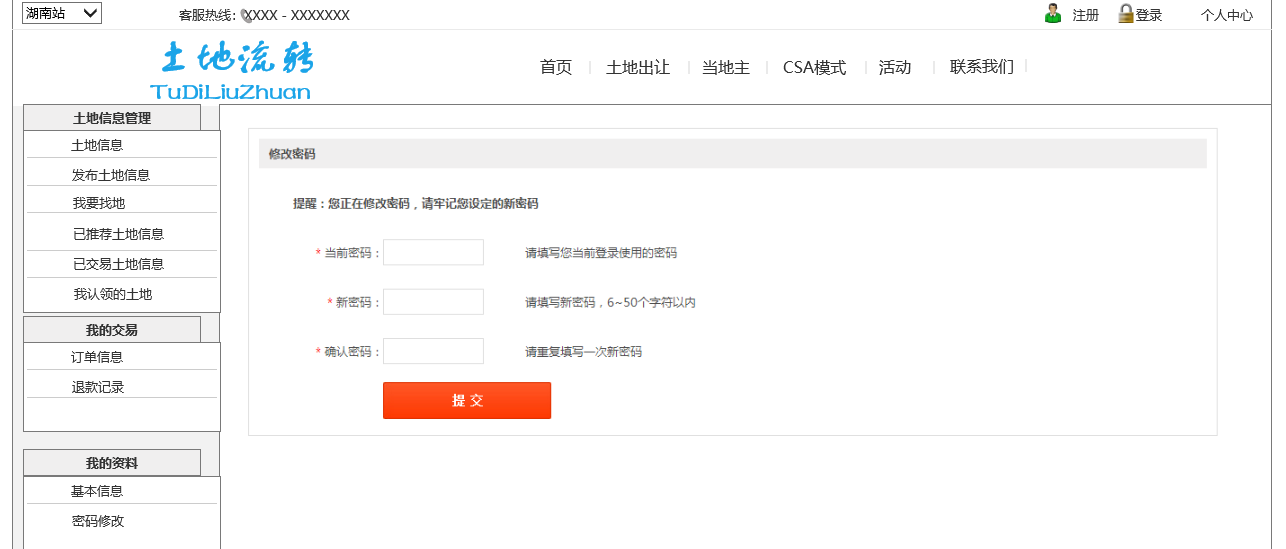Screen dimensions: 1286x549
Task: Open 发布土地信息 in the sidebar
Action: (x=111, y=175)
